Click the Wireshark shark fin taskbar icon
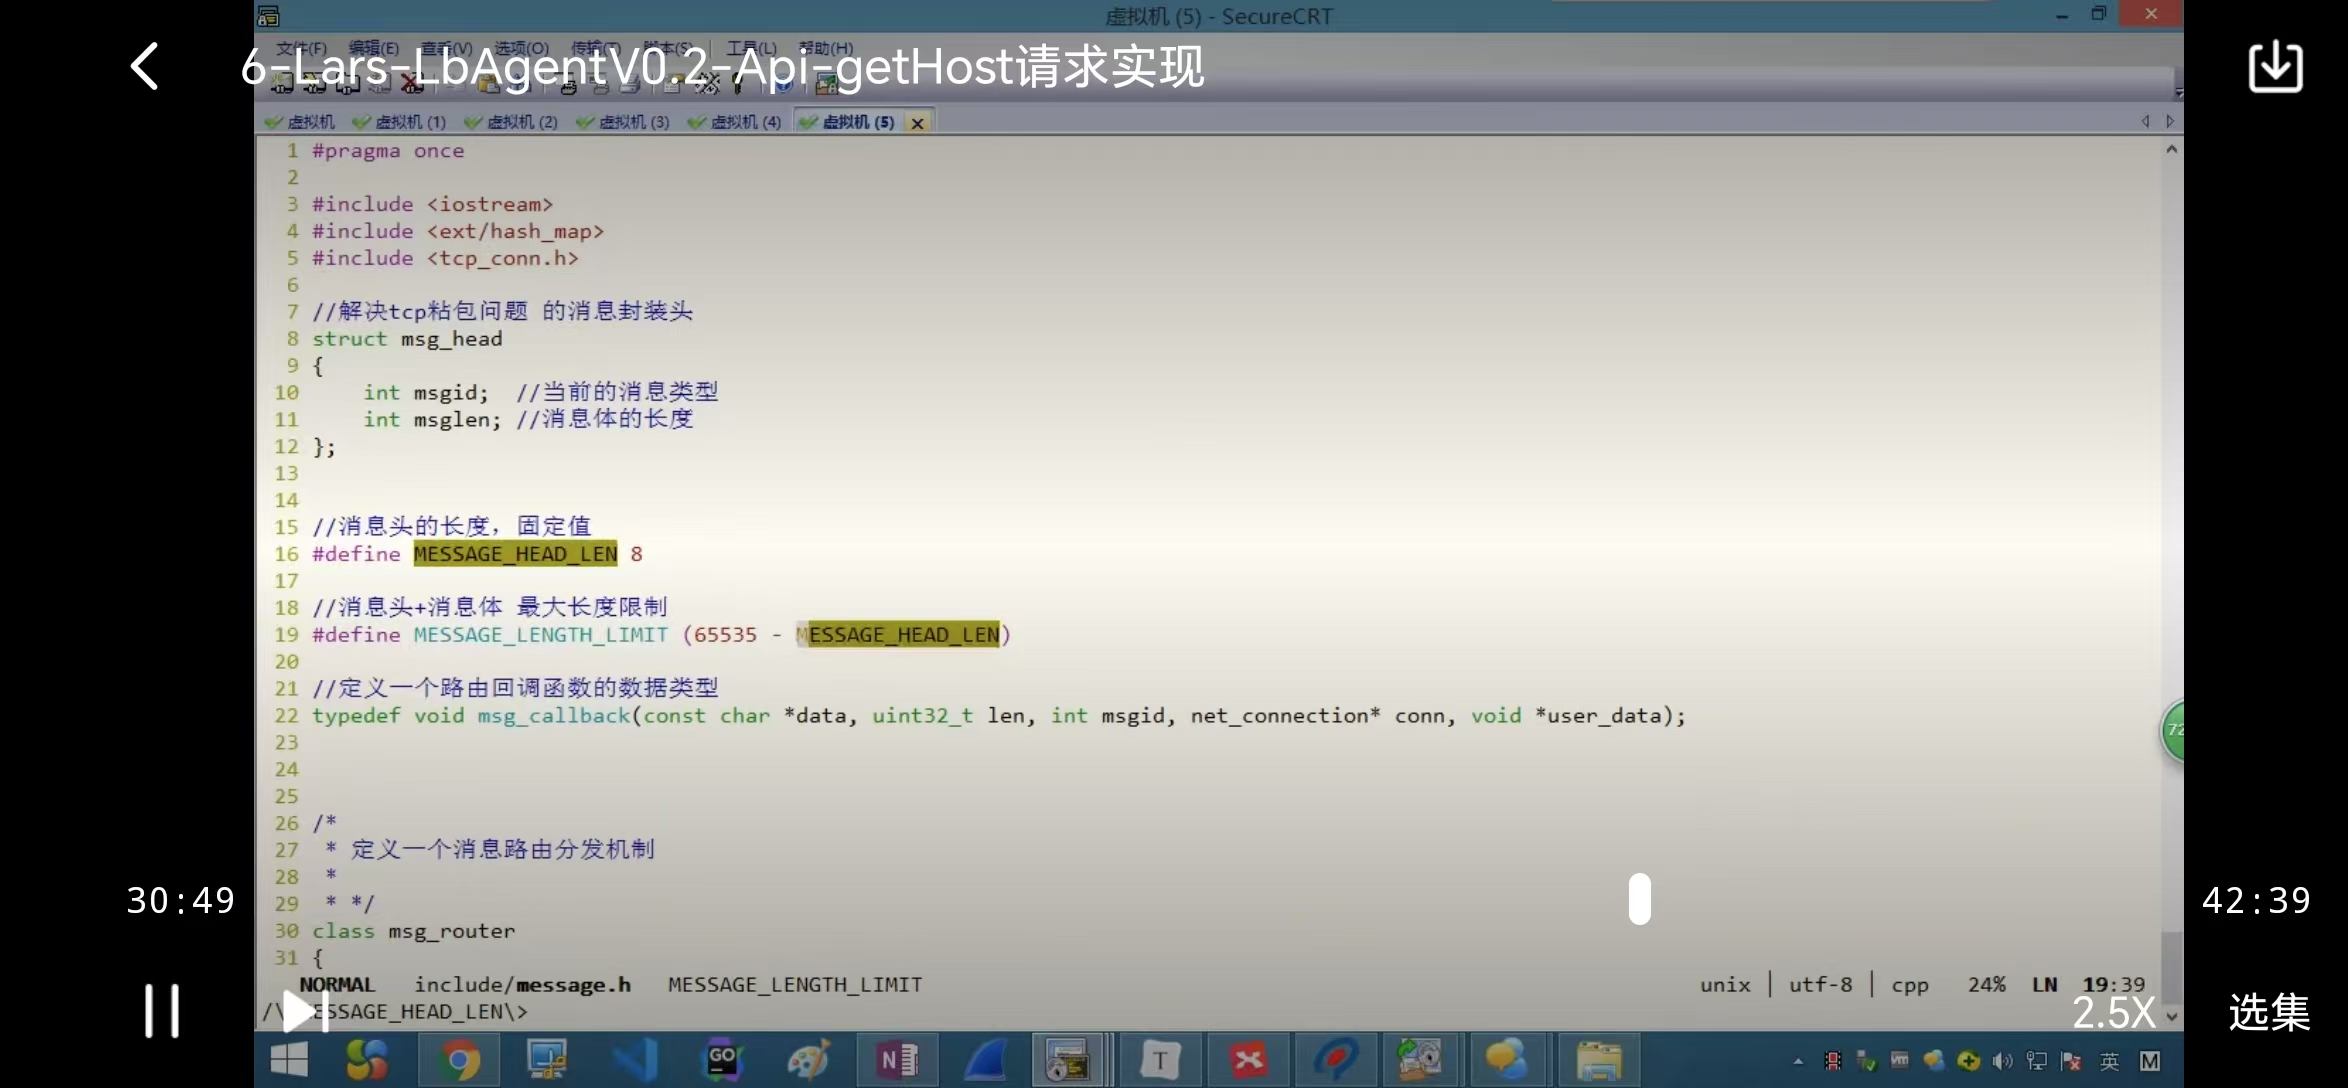The height and width of the screenshot is (1088, 2348). (x=985, y=1060)
